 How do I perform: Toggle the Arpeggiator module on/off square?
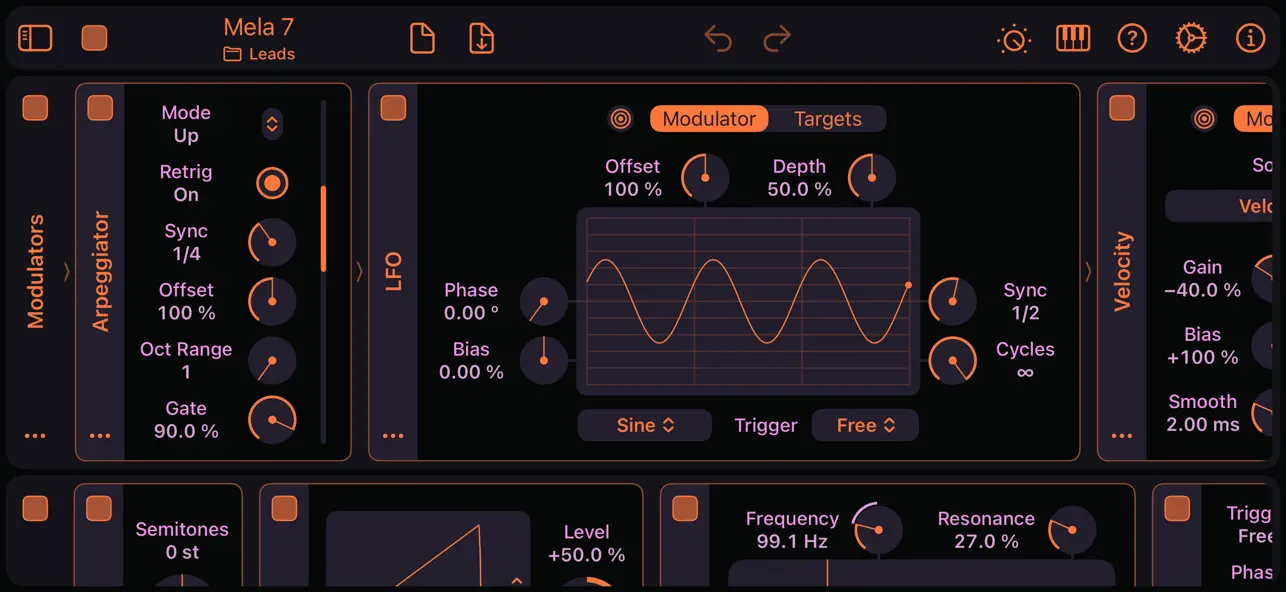100,108
